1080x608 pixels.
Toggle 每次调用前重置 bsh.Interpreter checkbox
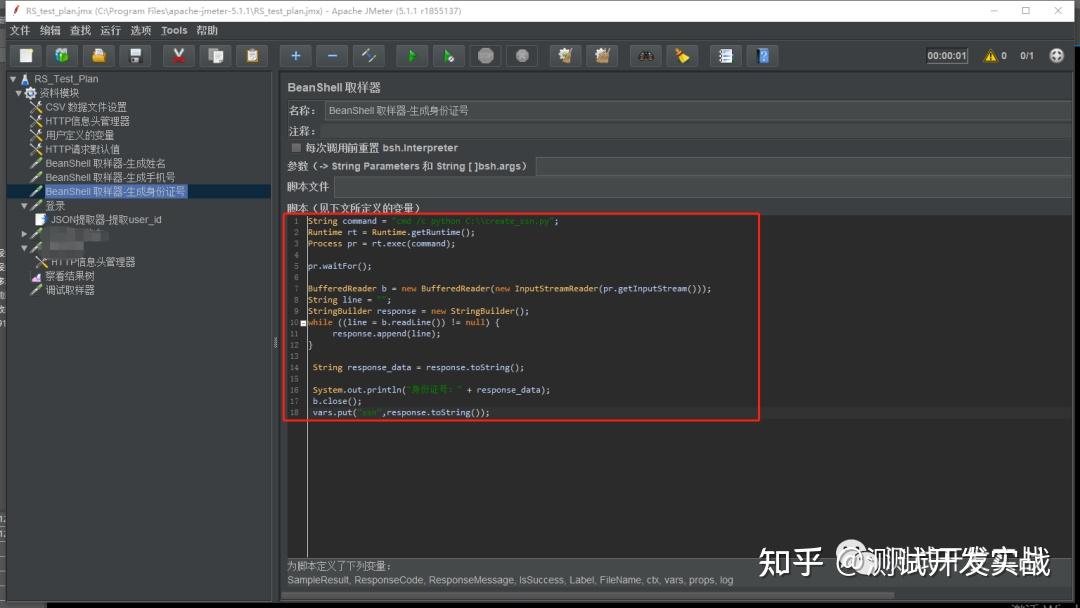coord(296,147)
